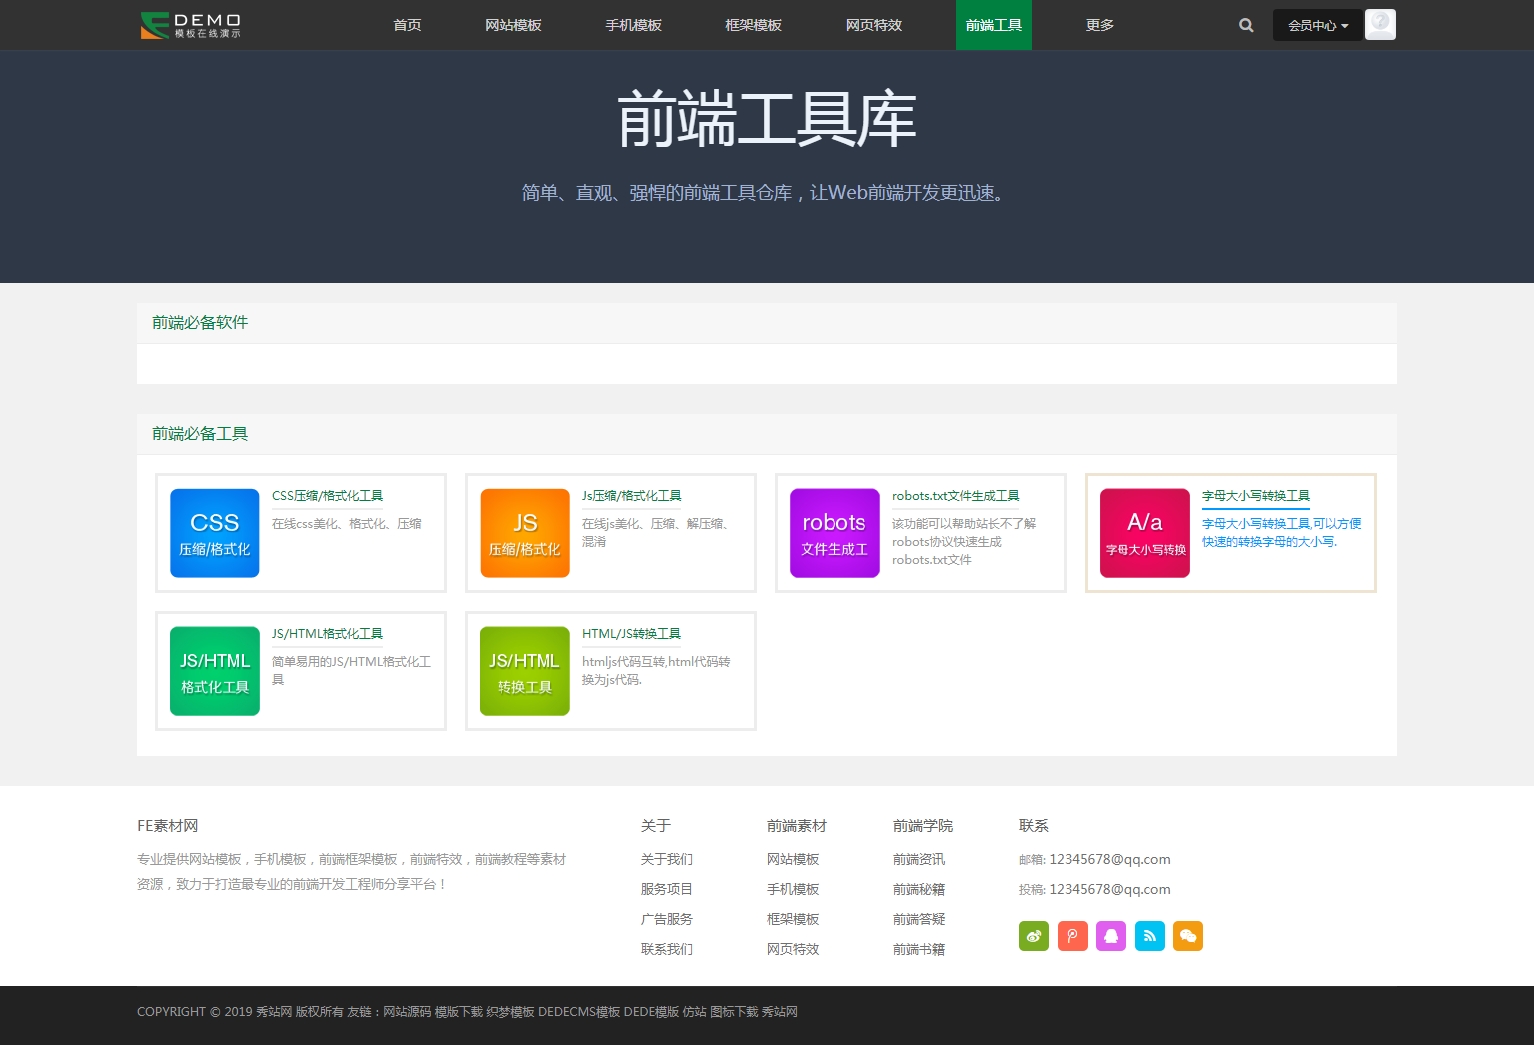The height and width of the screenshot is (1045, 1534).
Task: Click the DEMO site logo
Action: pos(191,25)
